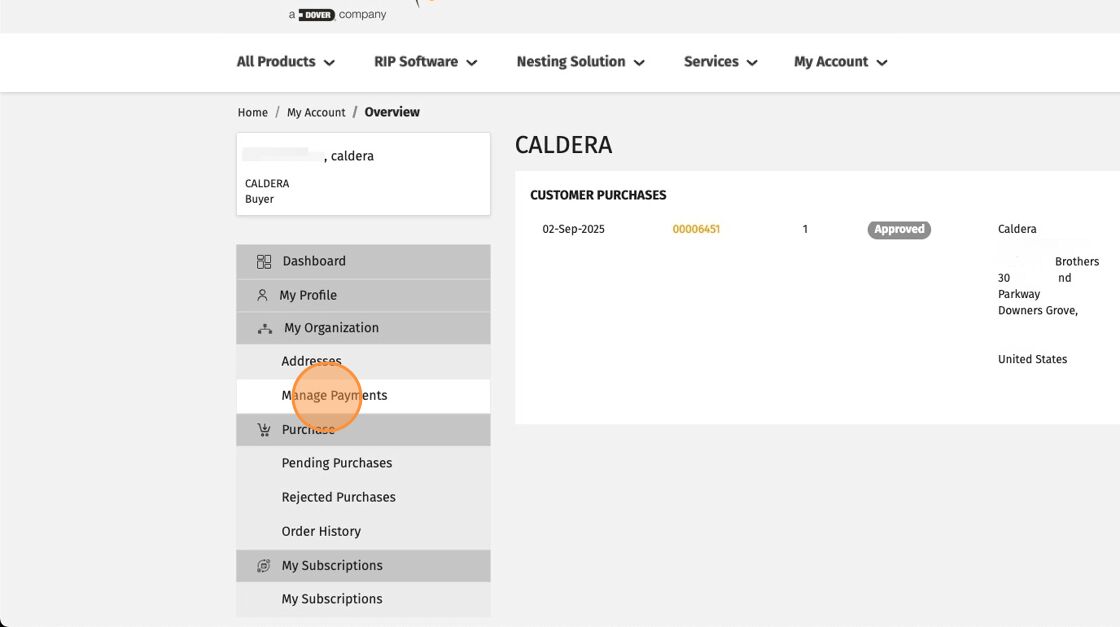Select My Profile in the sidebar

tap(363, 295)
